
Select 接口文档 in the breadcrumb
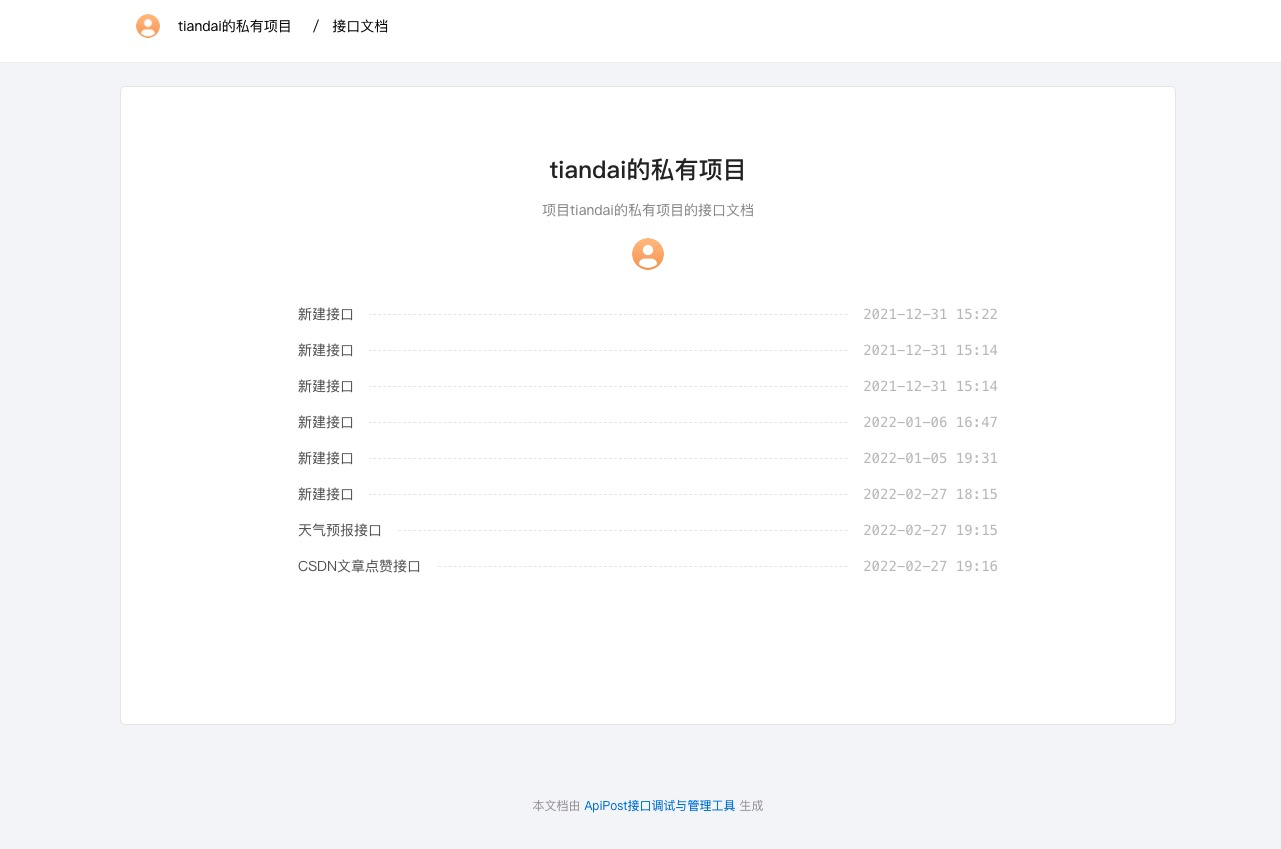[x=360, y=26]
